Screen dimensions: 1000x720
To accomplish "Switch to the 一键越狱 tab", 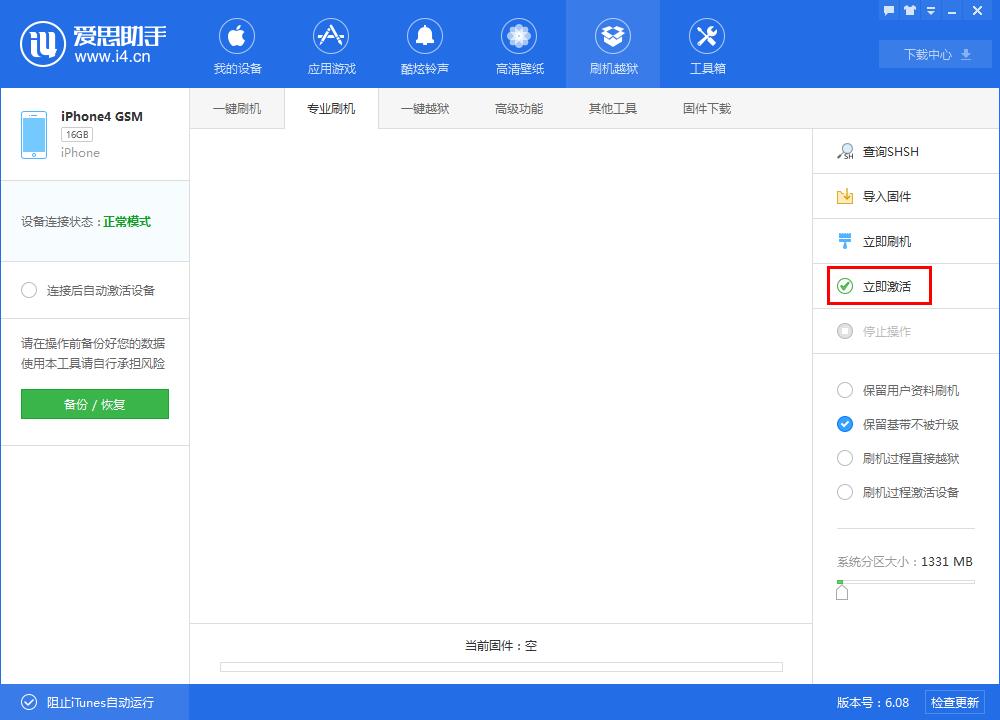I will point(425,108).
